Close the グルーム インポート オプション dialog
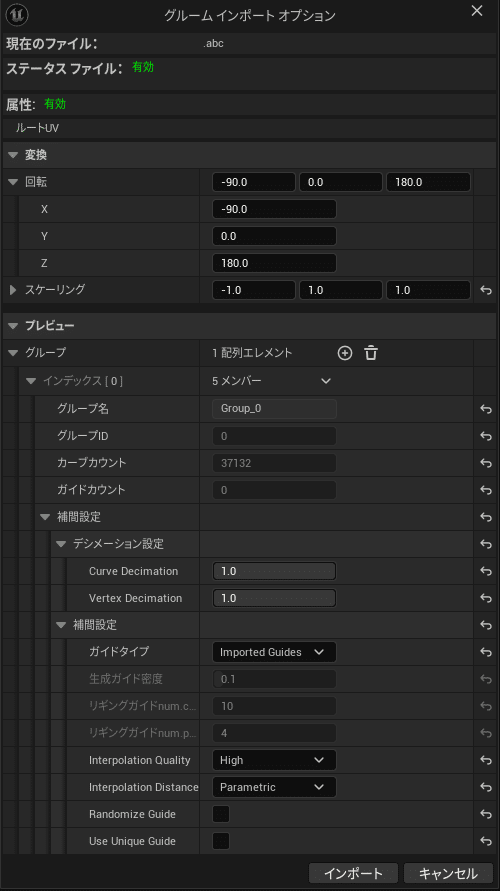500x891 pixels. click(x=477, y=11)
